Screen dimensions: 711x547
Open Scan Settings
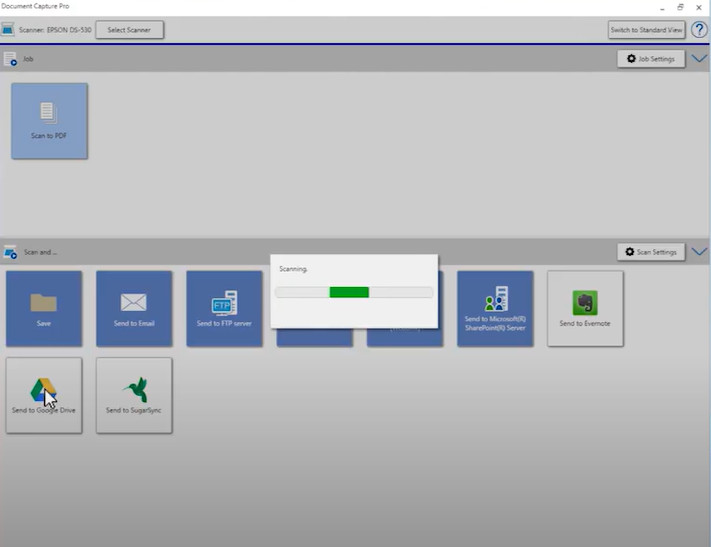pyautogui.click(x=650, y=252)
